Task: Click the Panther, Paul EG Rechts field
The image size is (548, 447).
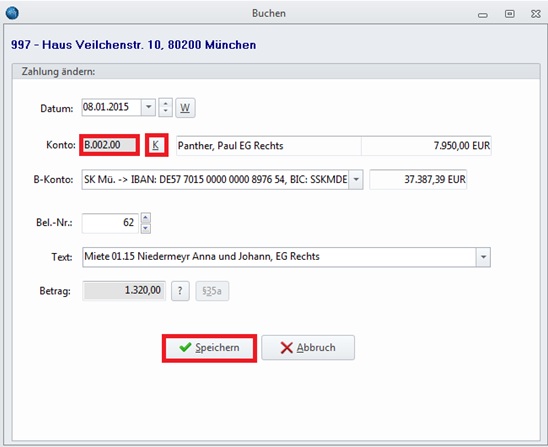Action: click(x=269, y=145)
